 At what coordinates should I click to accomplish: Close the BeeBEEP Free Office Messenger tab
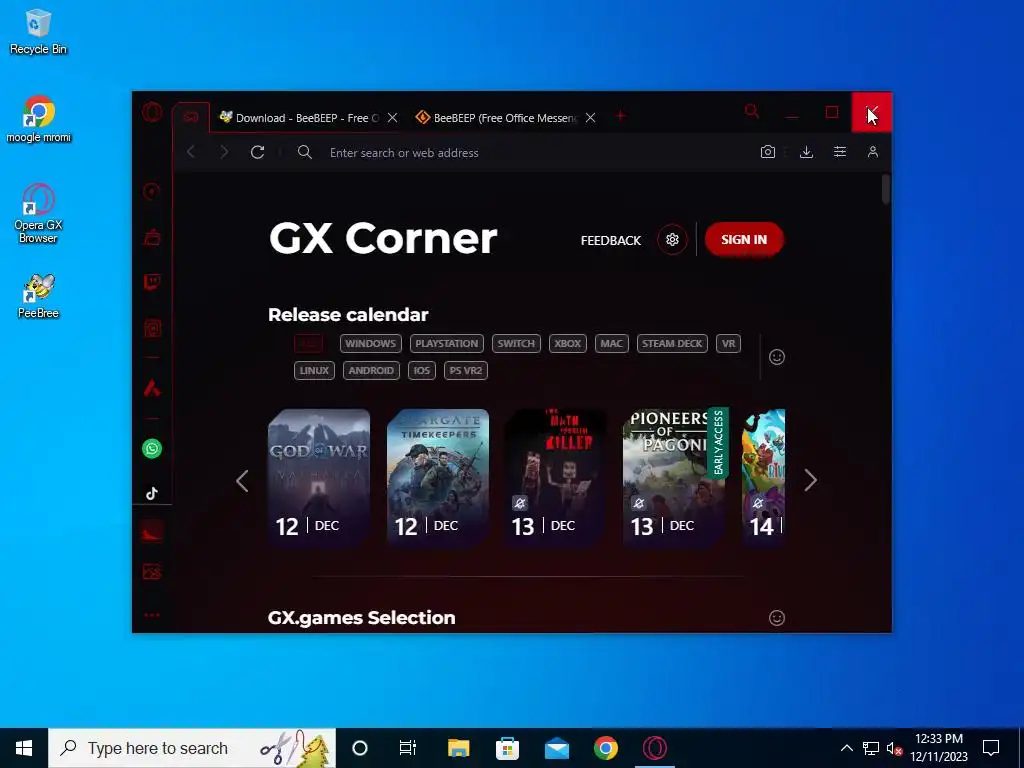[x=590, y=118]
